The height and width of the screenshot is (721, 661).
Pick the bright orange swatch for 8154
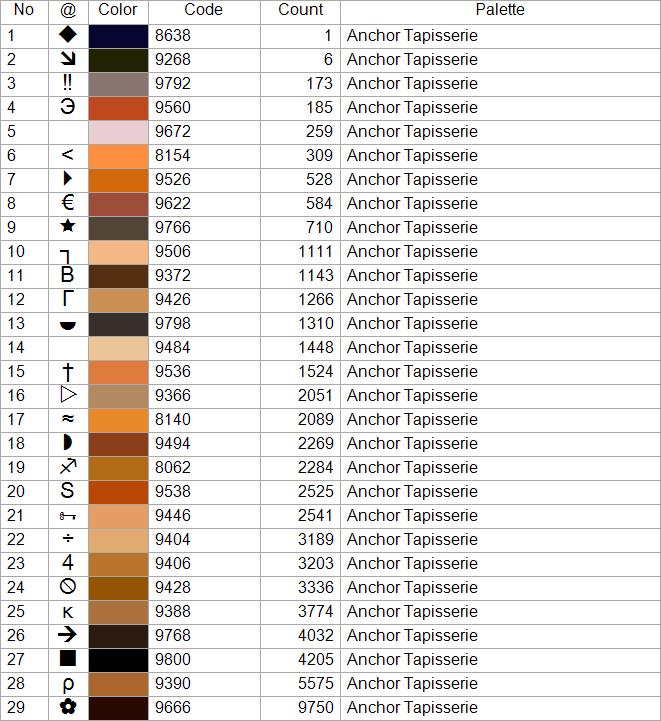click(119, 156)
